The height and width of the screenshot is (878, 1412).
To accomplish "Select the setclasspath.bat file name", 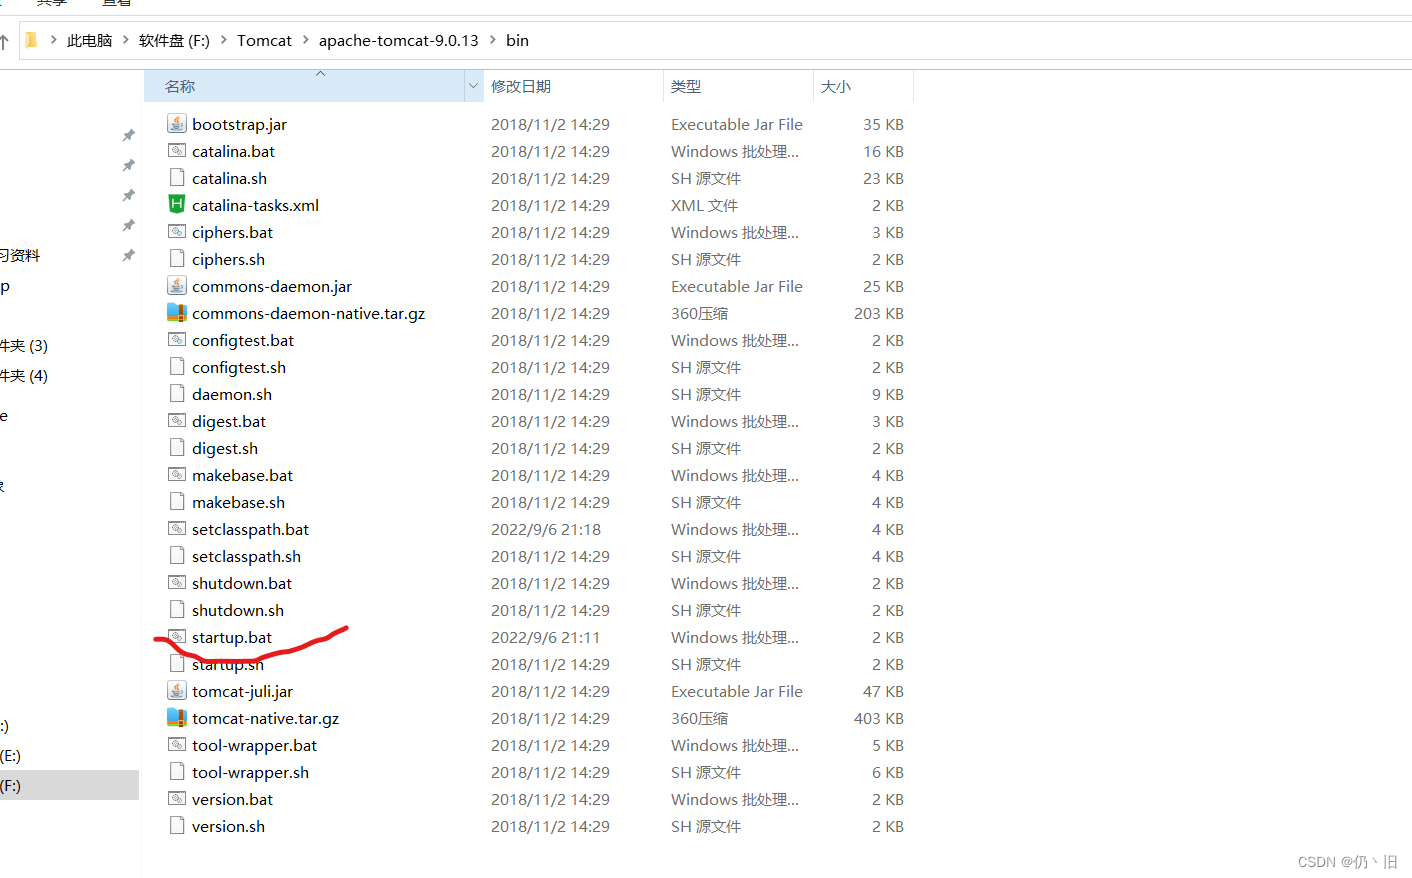I will [x=250, y=529].
